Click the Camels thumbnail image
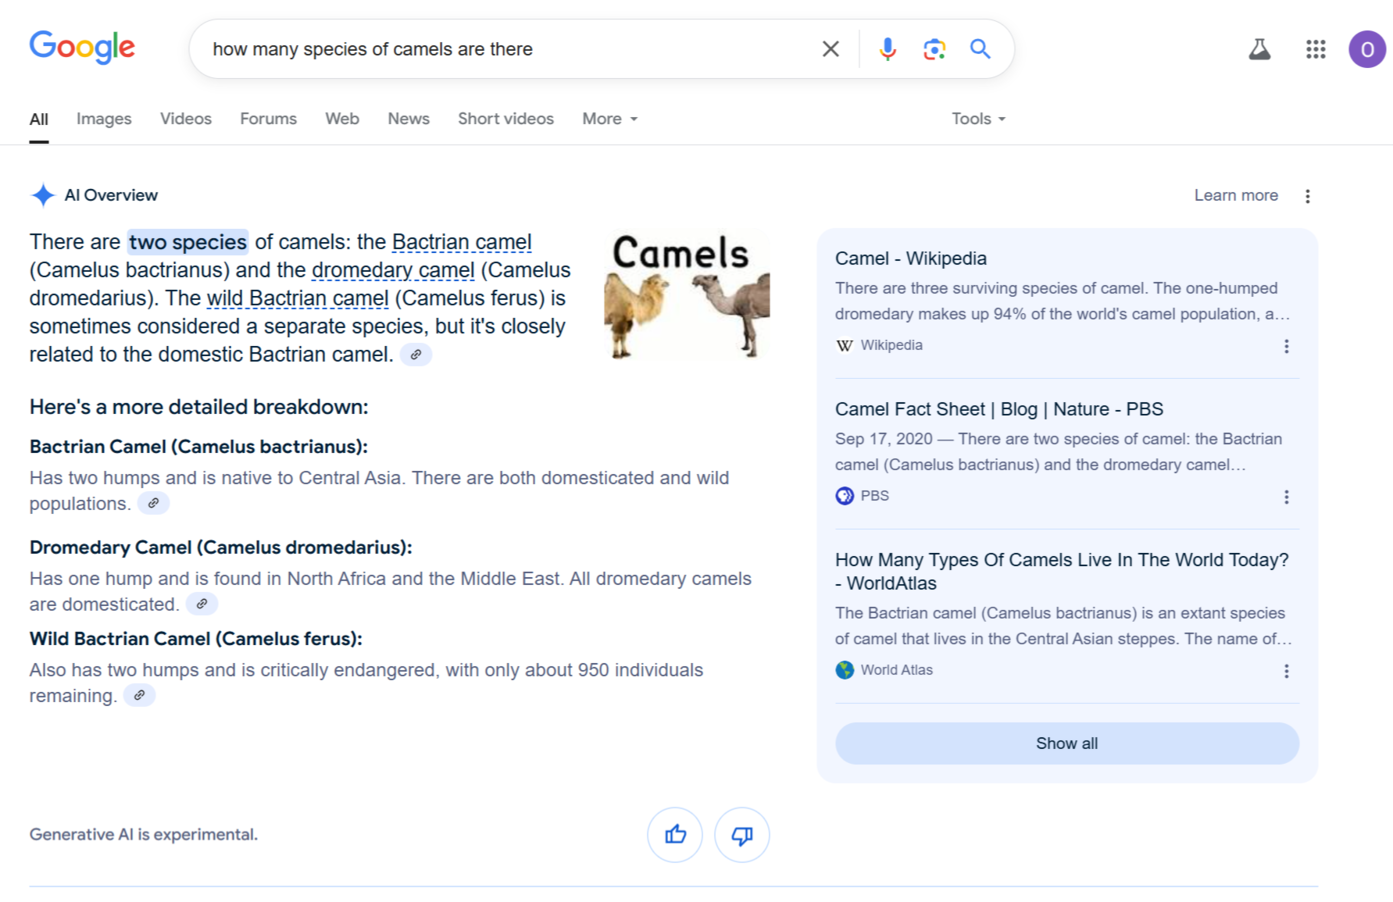 coord(686,296)
